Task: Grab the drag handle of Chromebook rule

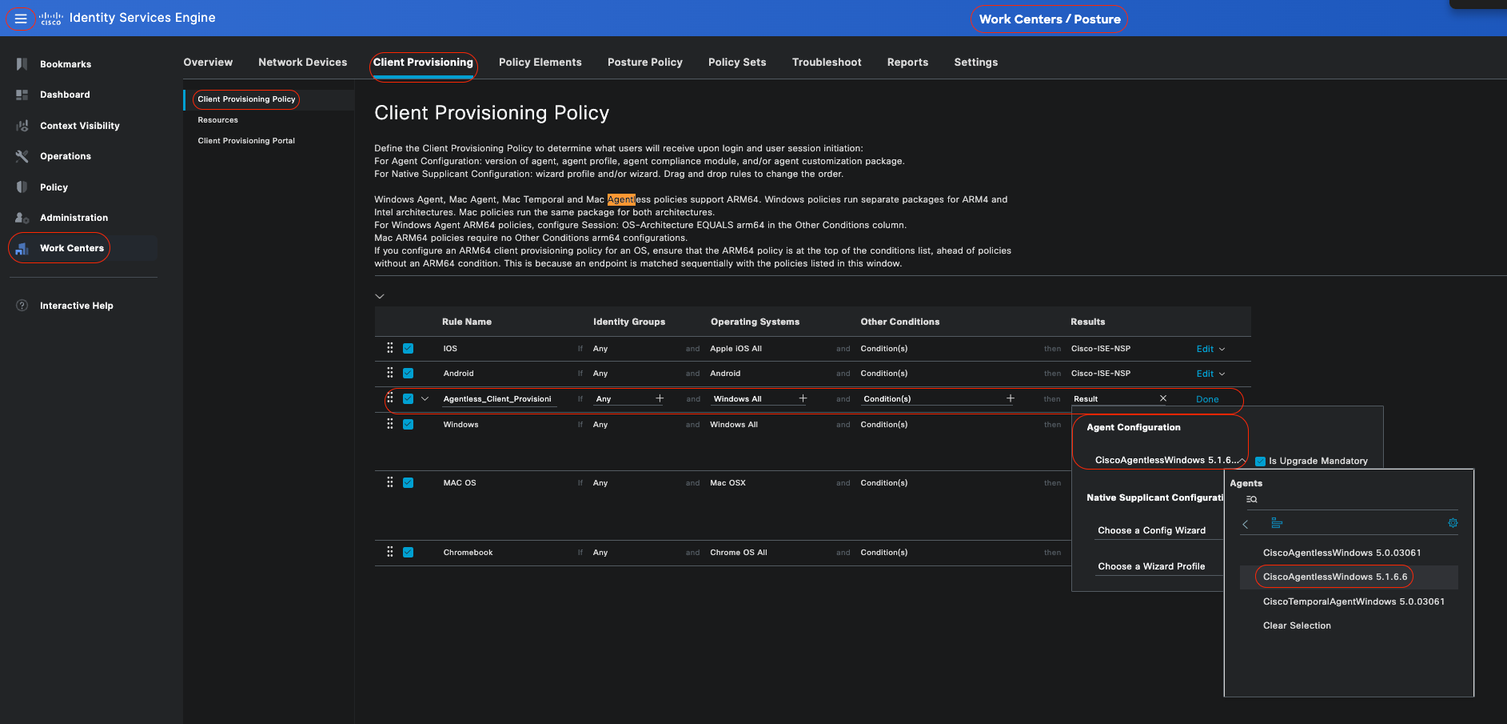Action: coord(390,552)
